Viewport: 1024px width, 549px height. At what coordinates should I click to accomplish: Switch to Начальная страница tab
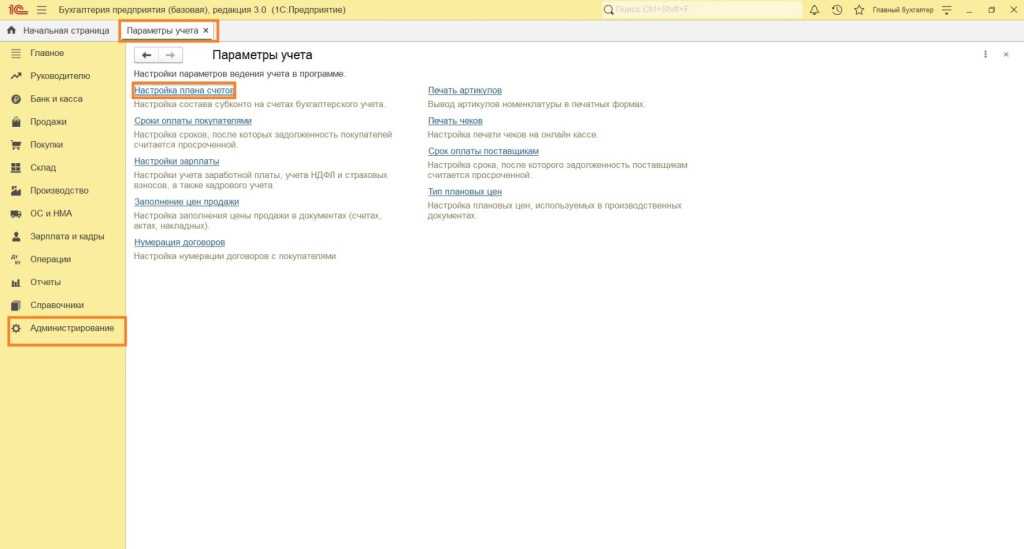point(59,30)
